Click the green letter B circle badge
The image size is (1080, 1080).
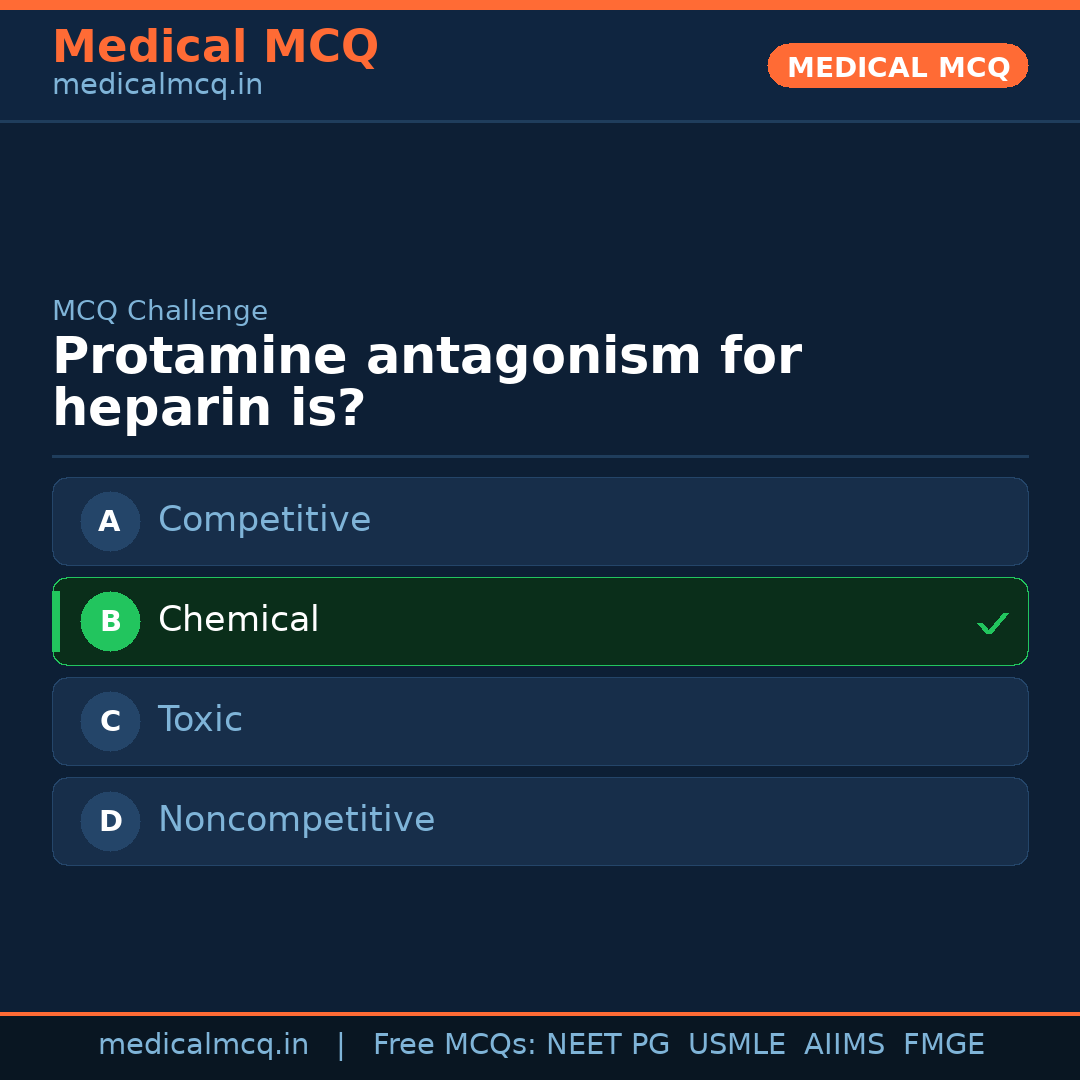[110, 621]
